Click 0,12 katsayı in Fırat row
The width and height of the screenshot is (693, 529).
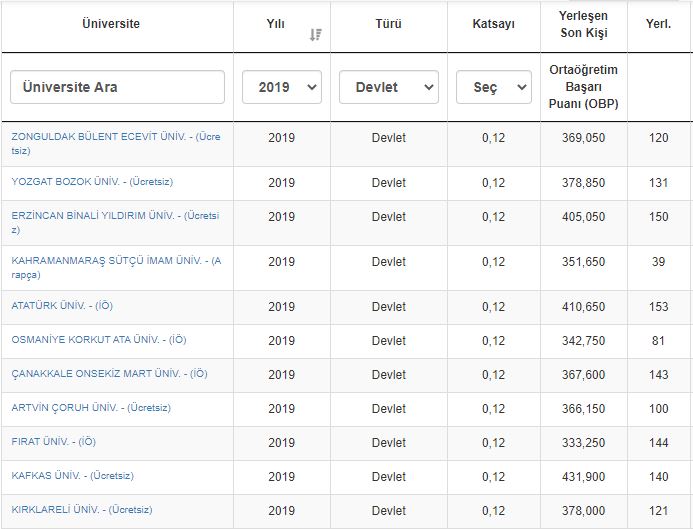(x=494, y=442)
